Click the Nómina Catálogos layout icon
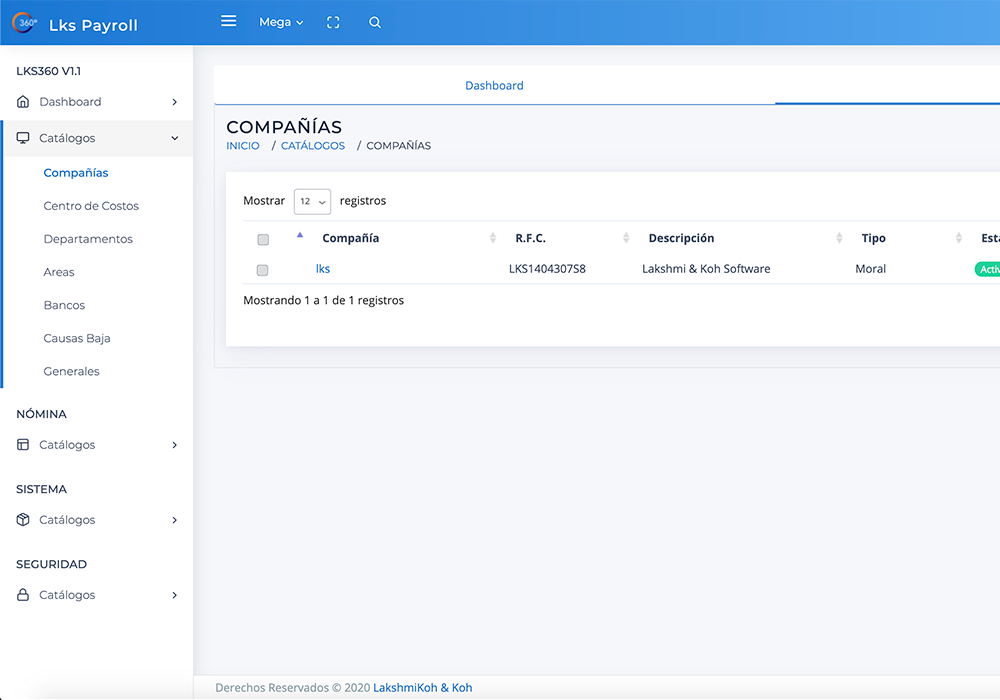This screenshot has height=700, width=1000. 23,445
